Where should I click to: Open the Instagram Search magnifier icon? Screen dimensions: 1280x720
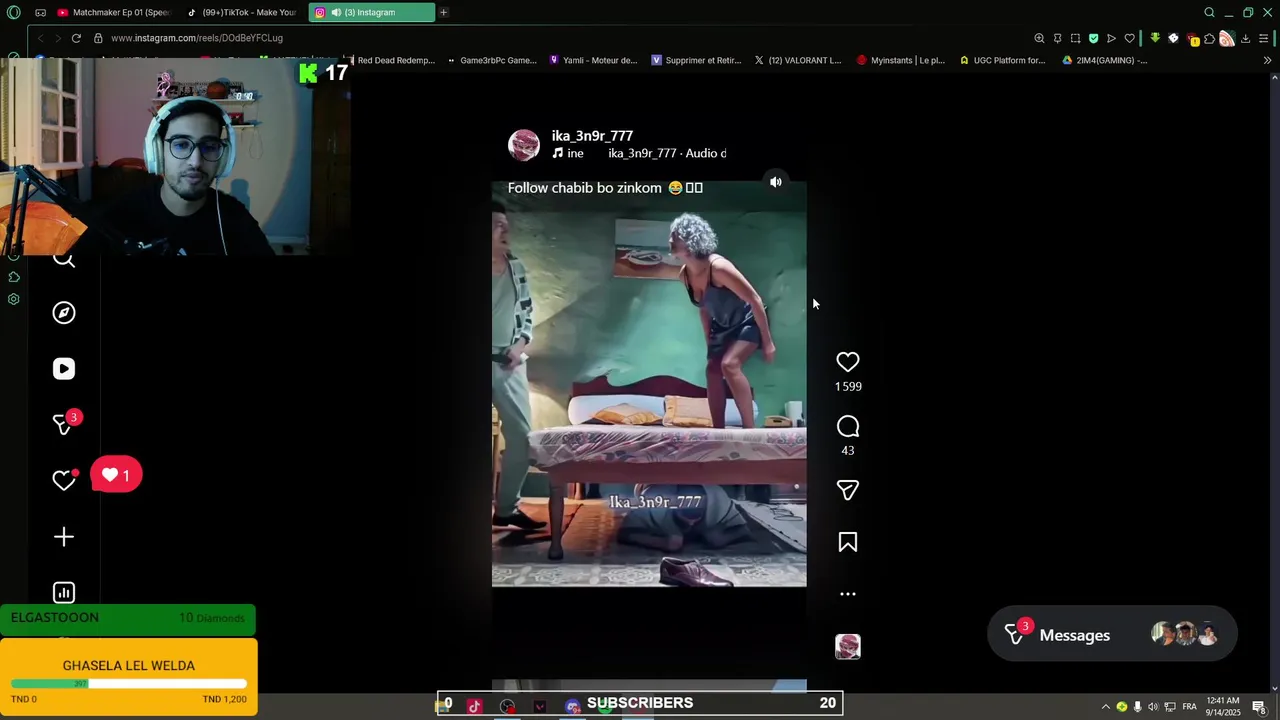pyautogui.click(x=64, y=260)
